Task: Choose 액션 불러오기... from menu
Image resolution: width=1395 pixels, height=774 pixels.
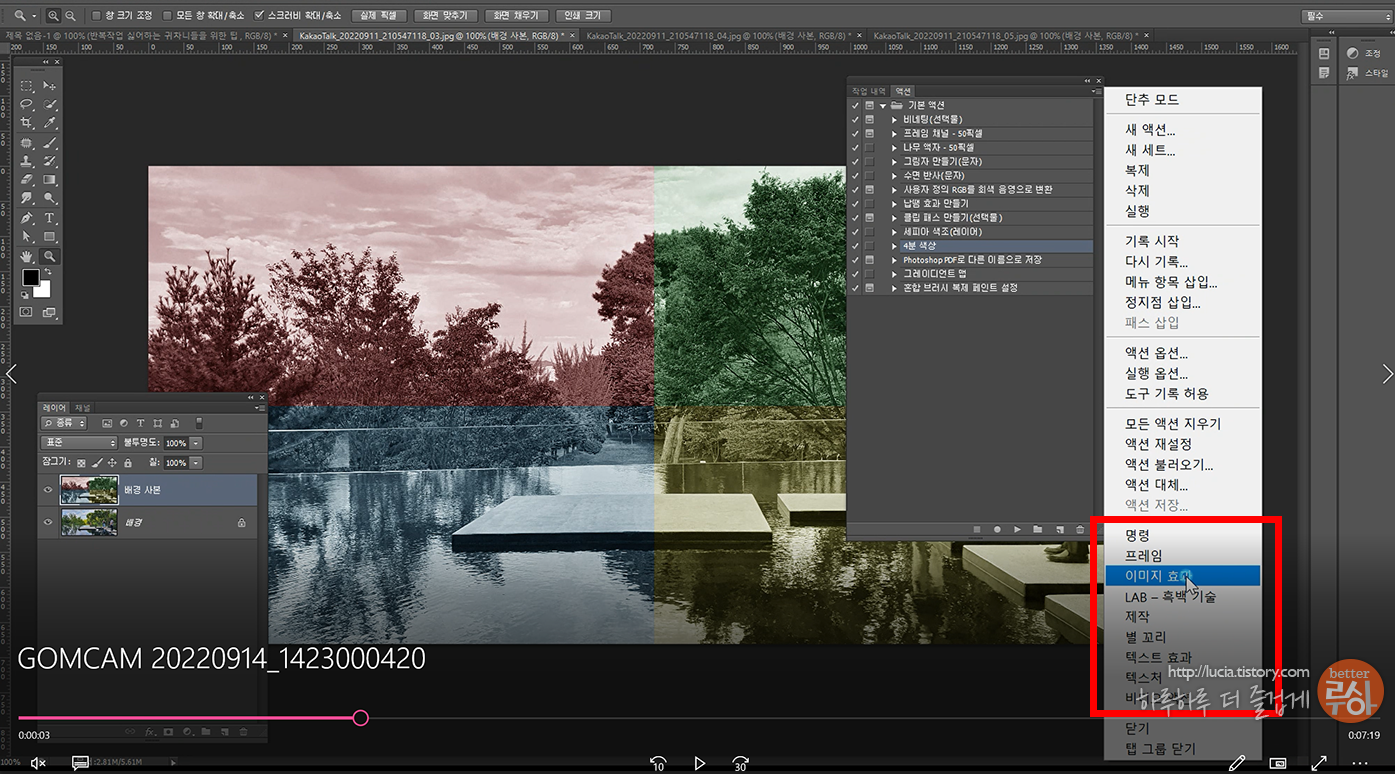Action: 1169,464
